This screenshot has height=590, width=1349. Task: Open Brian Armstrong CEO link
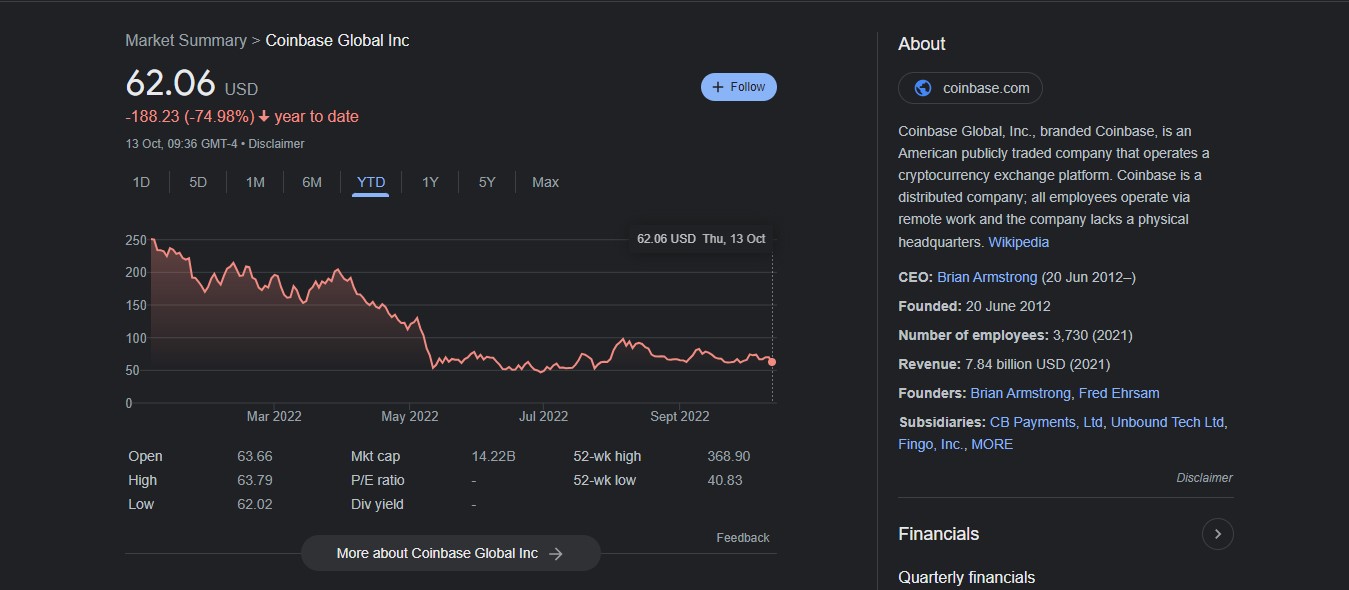click(986, 277)
